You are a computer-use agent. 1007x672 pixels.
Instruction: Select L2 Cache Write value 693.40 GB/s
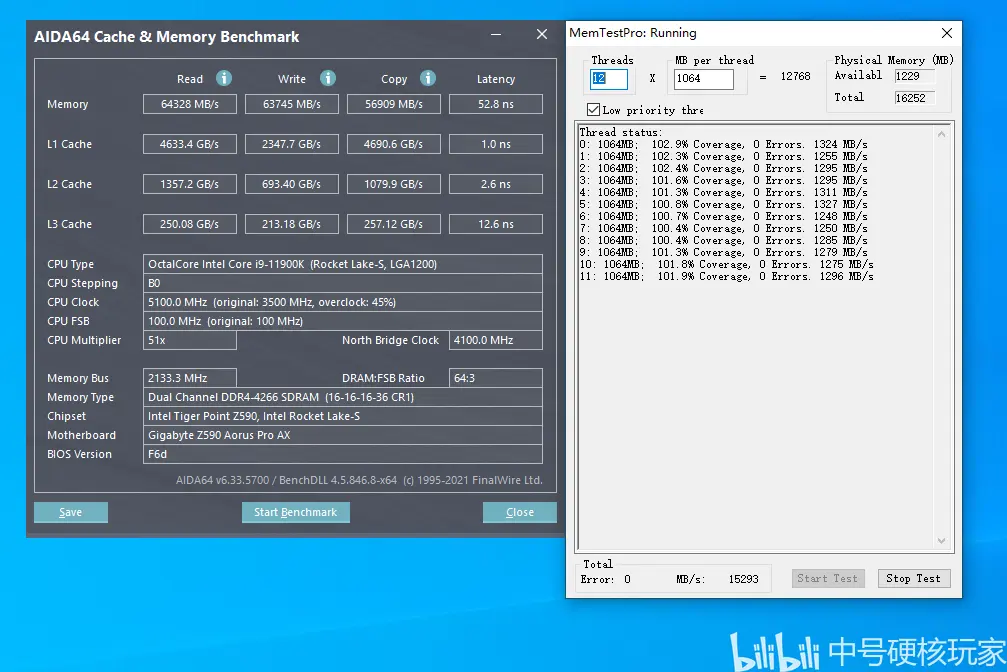292,184
